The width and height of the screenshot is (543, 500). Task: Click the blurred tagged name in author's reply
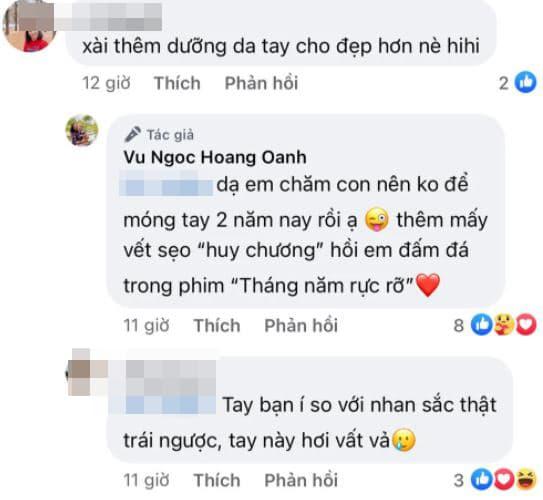(166, 183)
